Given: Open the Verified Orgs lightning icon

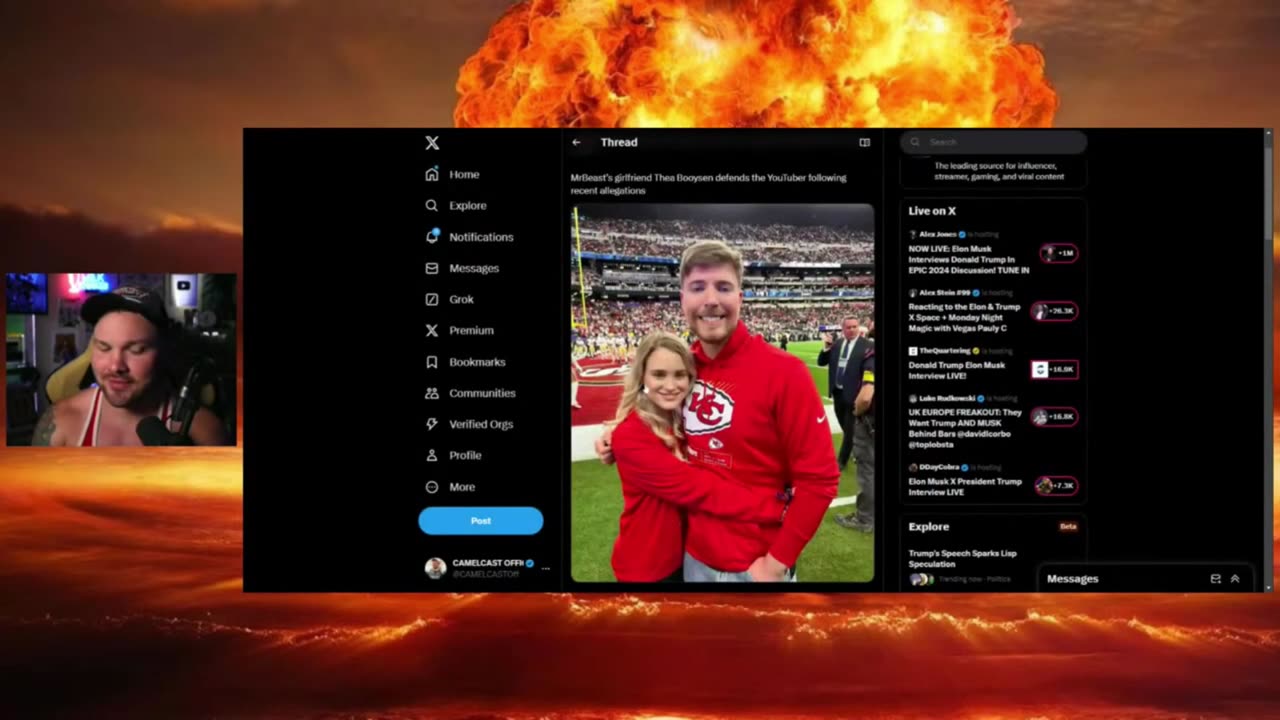Looking at the screenshot, I should pyautogui.click(x=432, y=424).
